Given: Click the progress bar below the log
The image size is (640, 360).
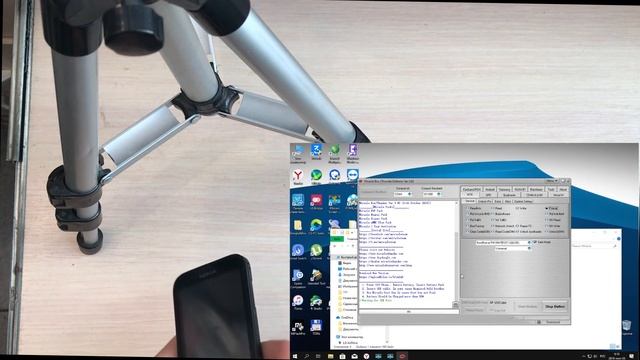Looking at the screenshot, I should [x=408, y=312].
